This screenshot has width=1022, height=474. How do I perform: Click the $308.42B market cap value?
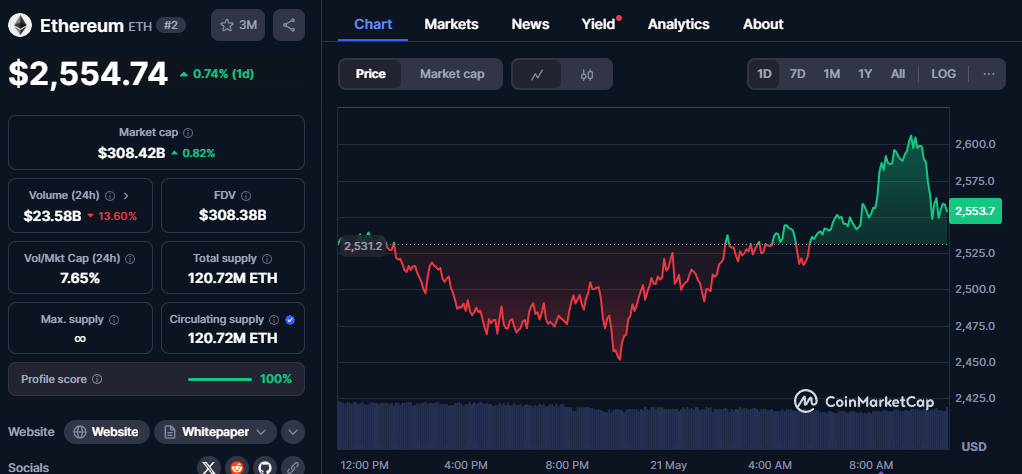click(133, 153)
